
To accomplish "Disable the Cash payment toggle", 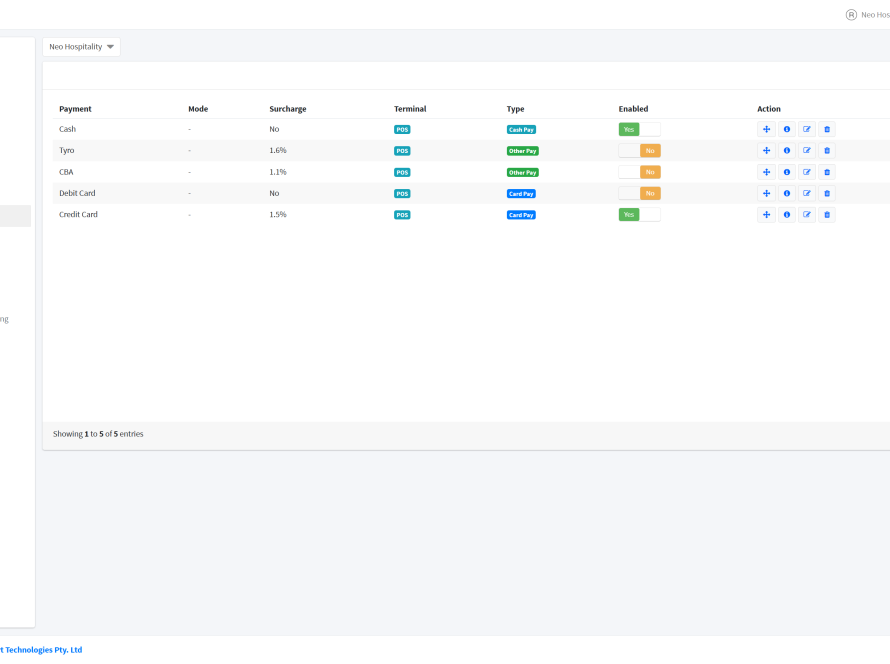I will [639, 129].
